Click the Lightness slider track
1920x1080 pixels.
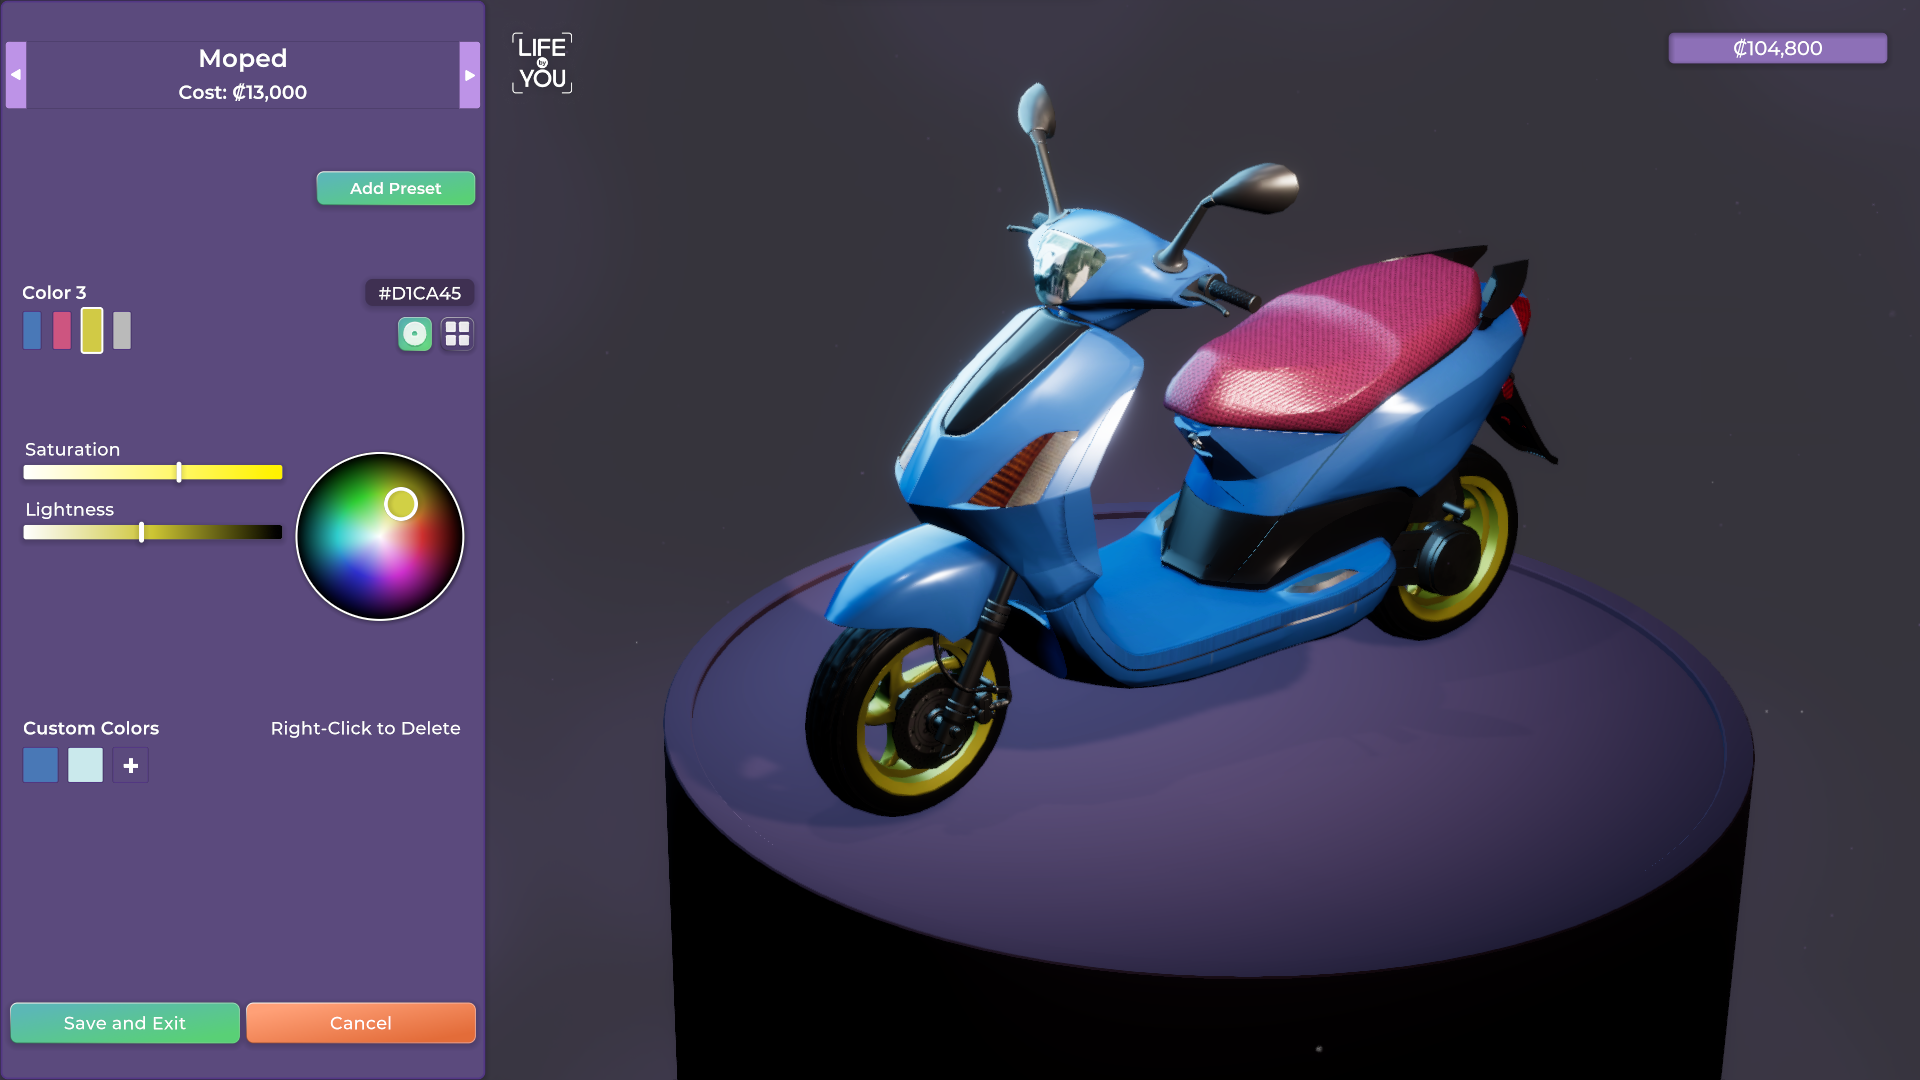point(220,532)
